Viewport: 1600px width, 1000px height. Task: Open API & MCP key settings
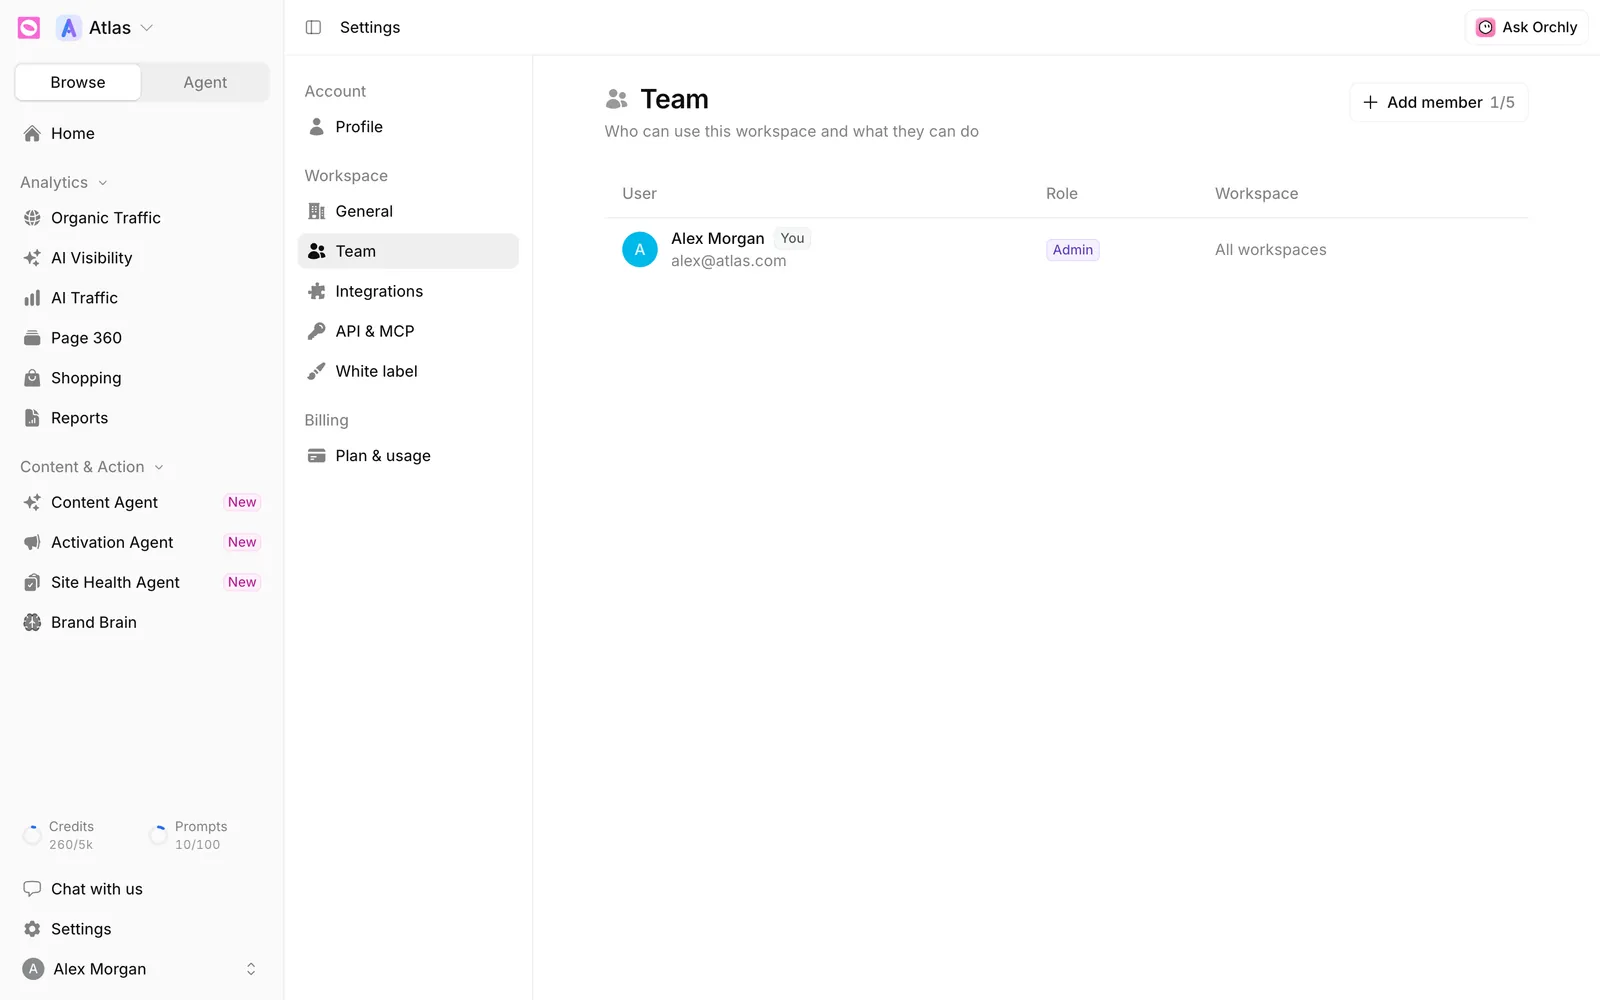[408, 331]
